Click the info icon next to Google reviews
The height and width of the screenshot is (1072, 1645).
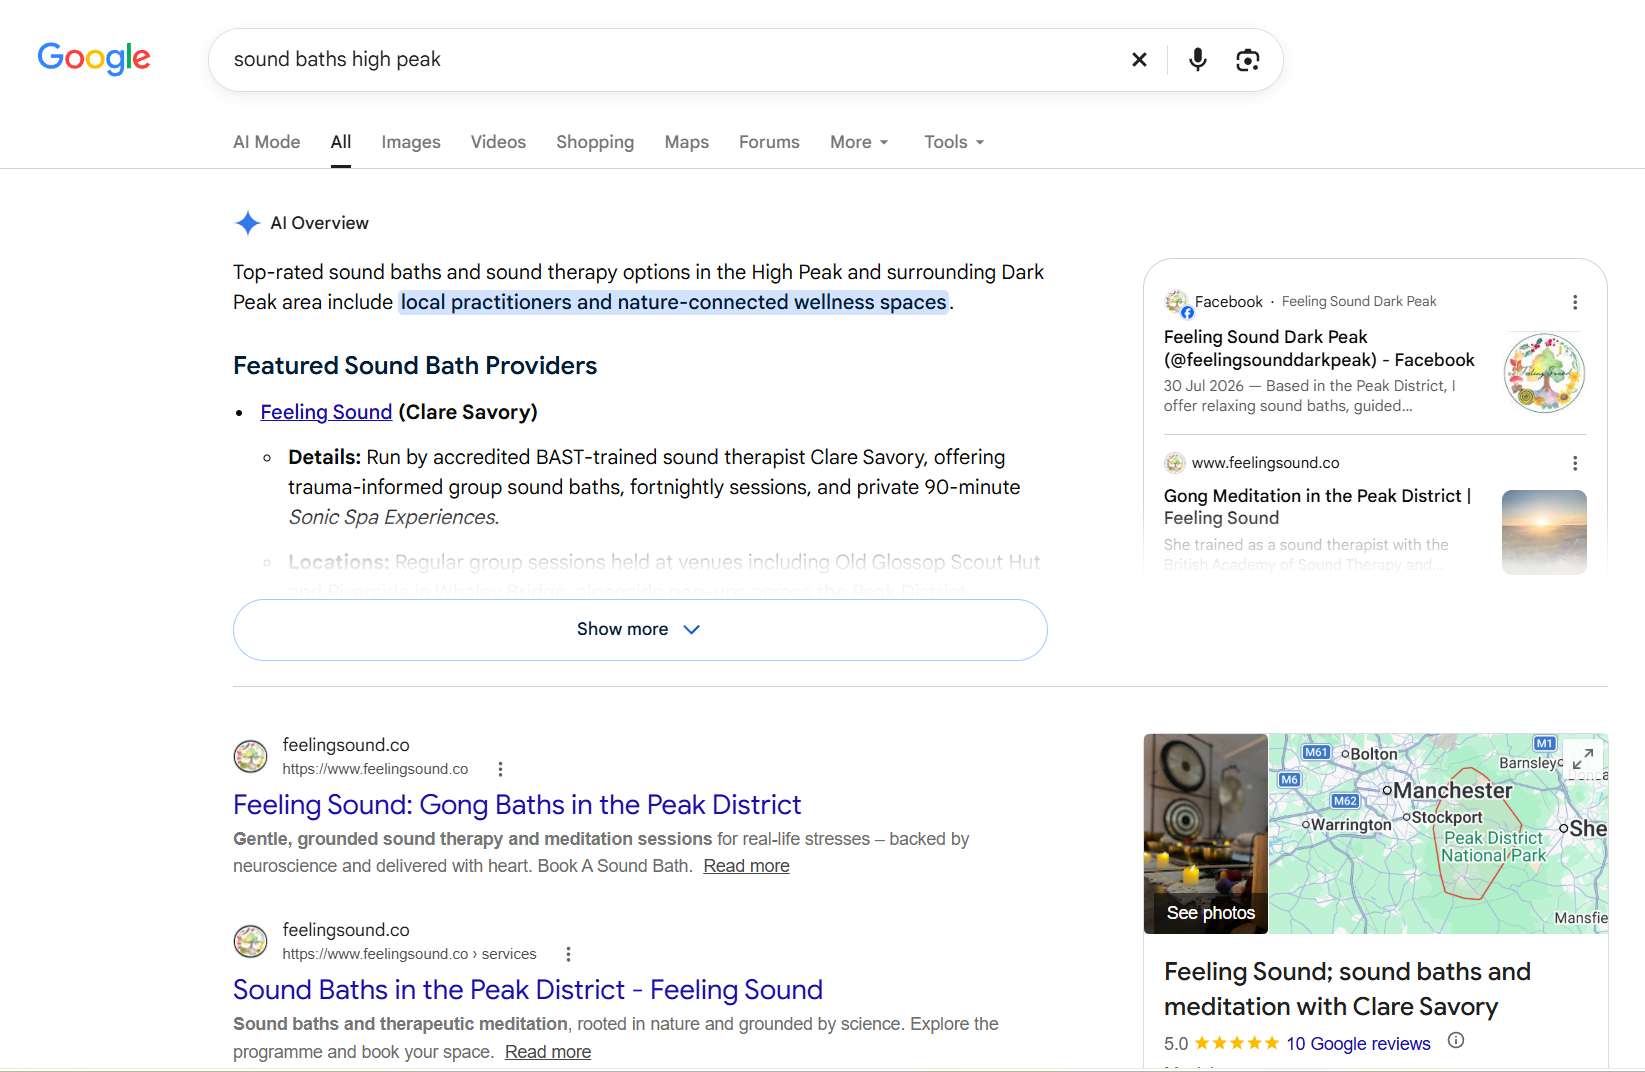click(1456, 1041)
